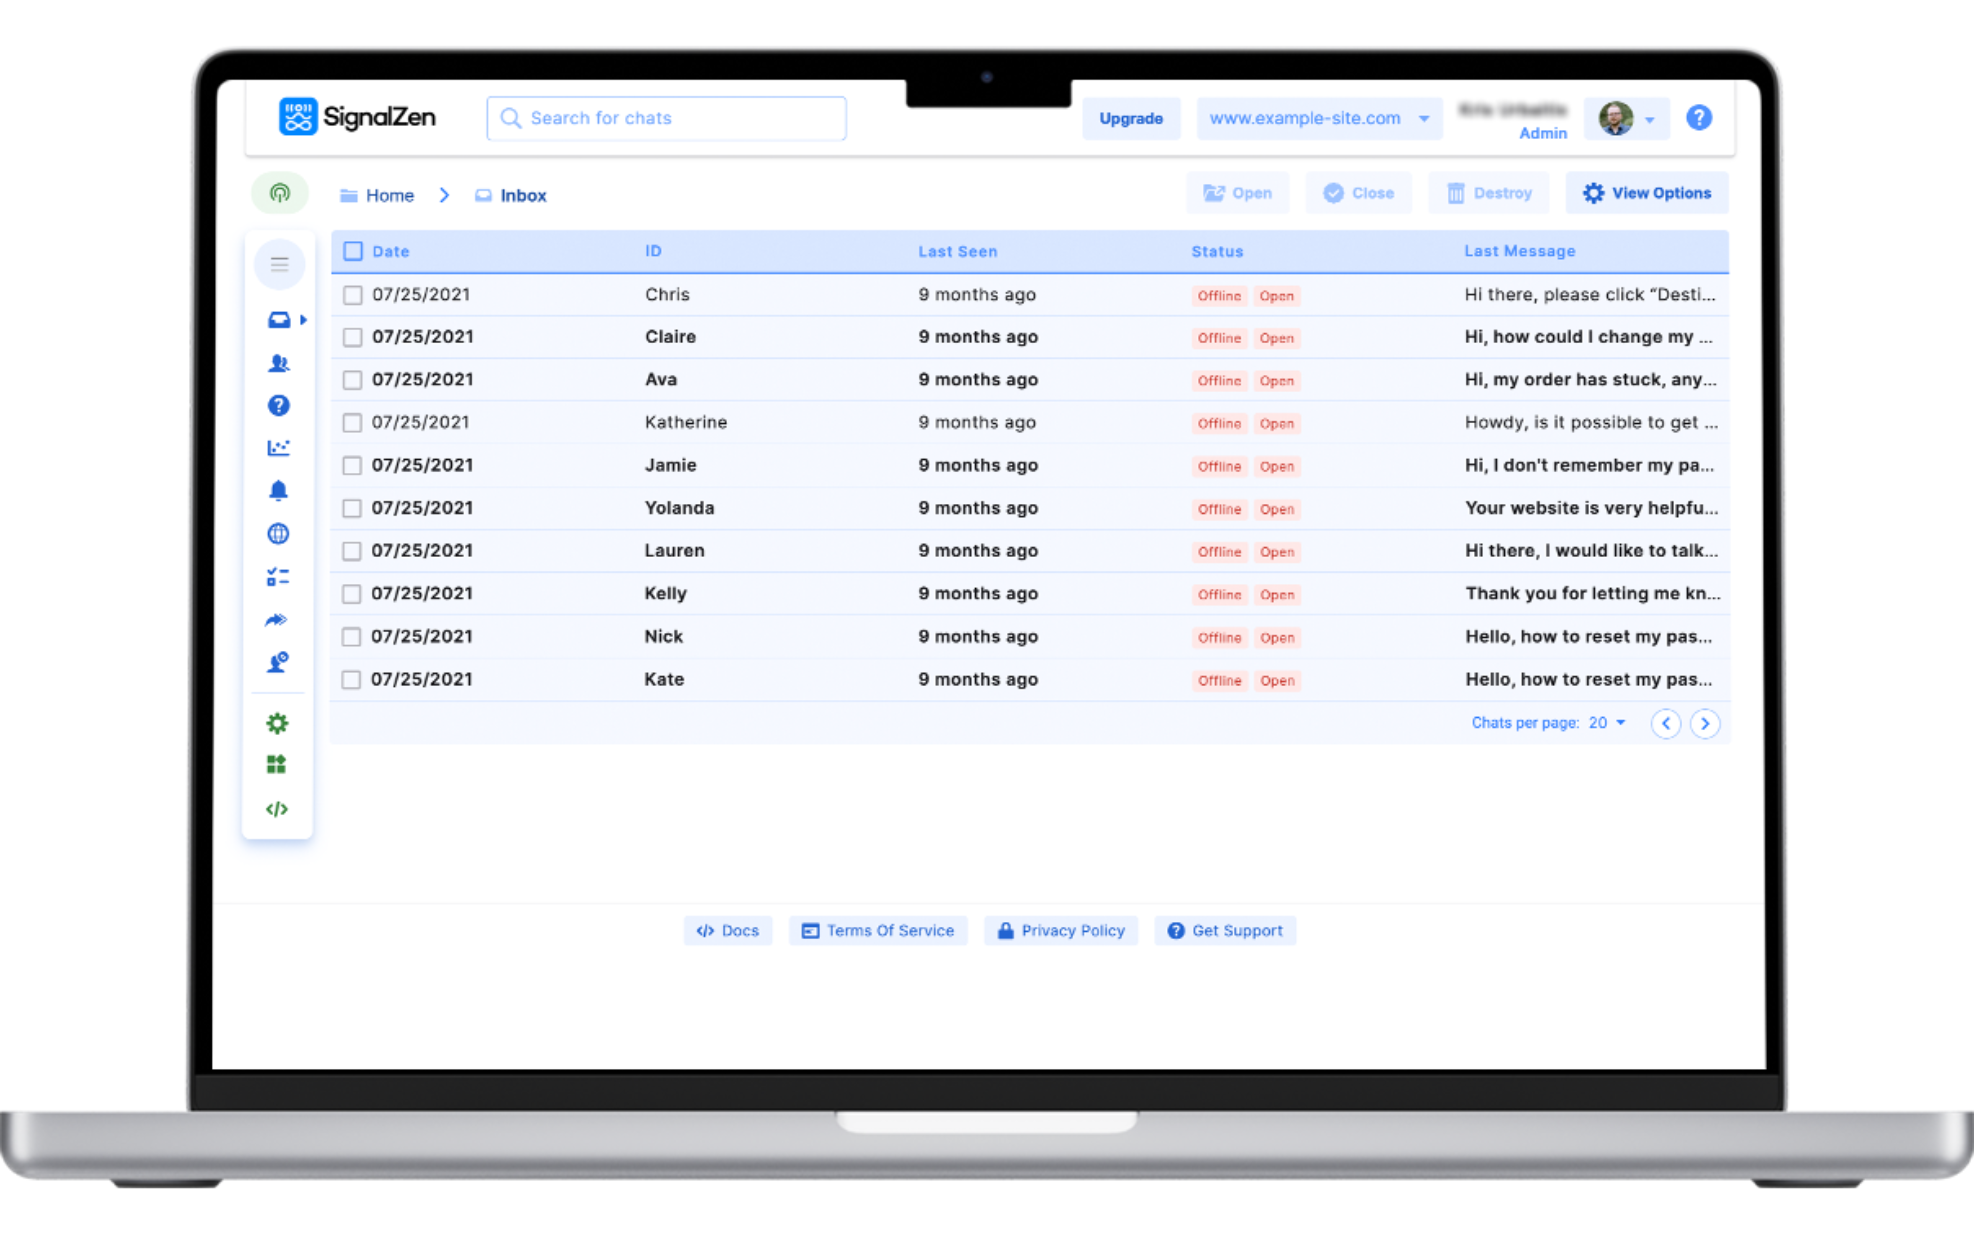Screen dimensions: 1974x1234
Task: Open the user avatar account dropdown
Action: (x=1627, y=118)
